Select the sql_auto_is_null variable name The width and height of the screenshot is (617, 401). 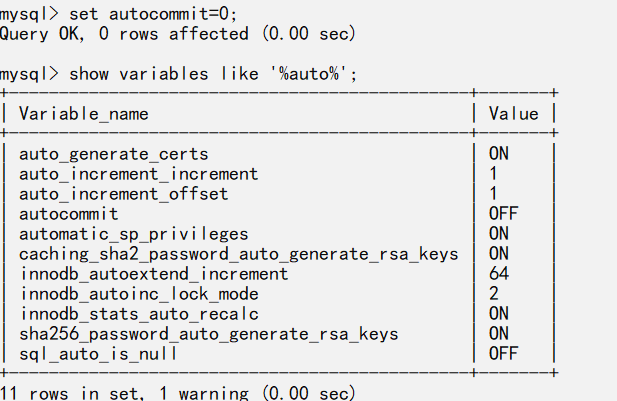click(98, 354)
